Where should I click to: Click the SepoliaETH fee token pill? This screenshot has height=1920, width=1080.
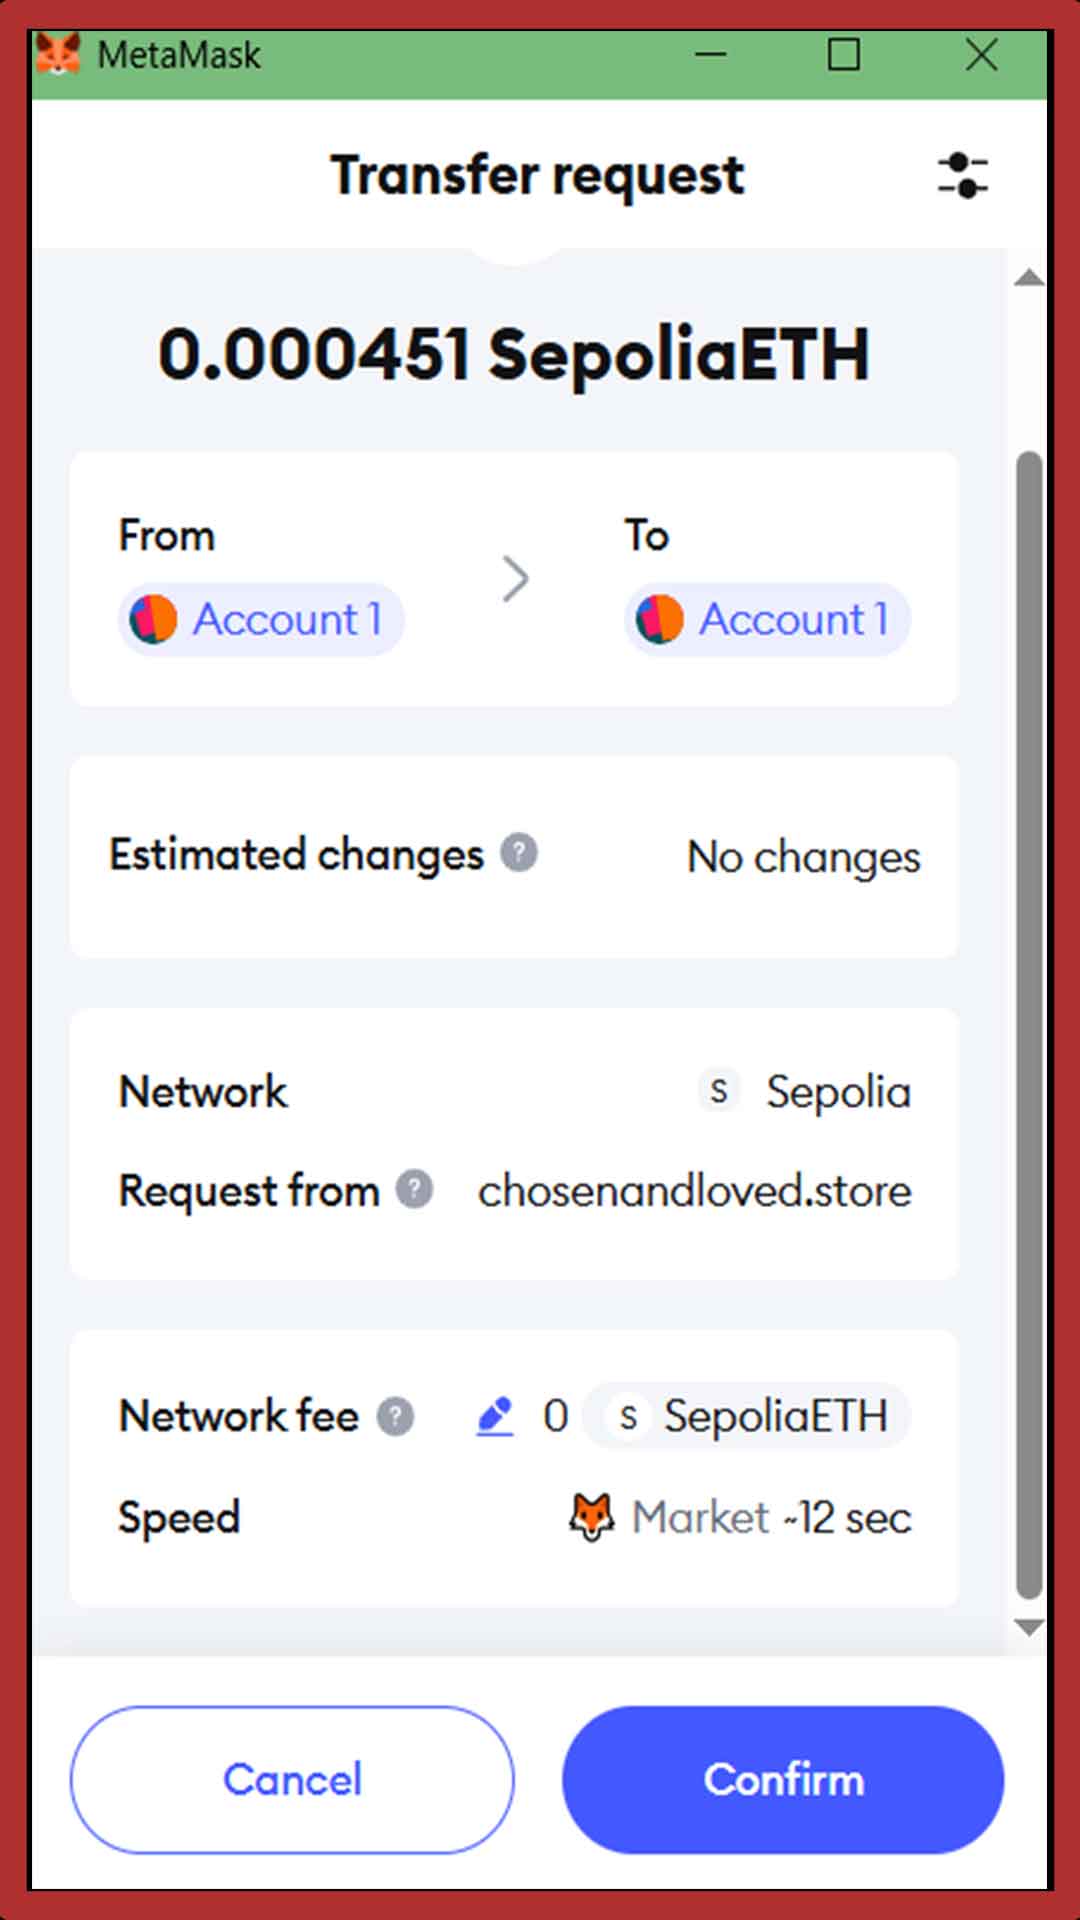tap(747, 1416)
